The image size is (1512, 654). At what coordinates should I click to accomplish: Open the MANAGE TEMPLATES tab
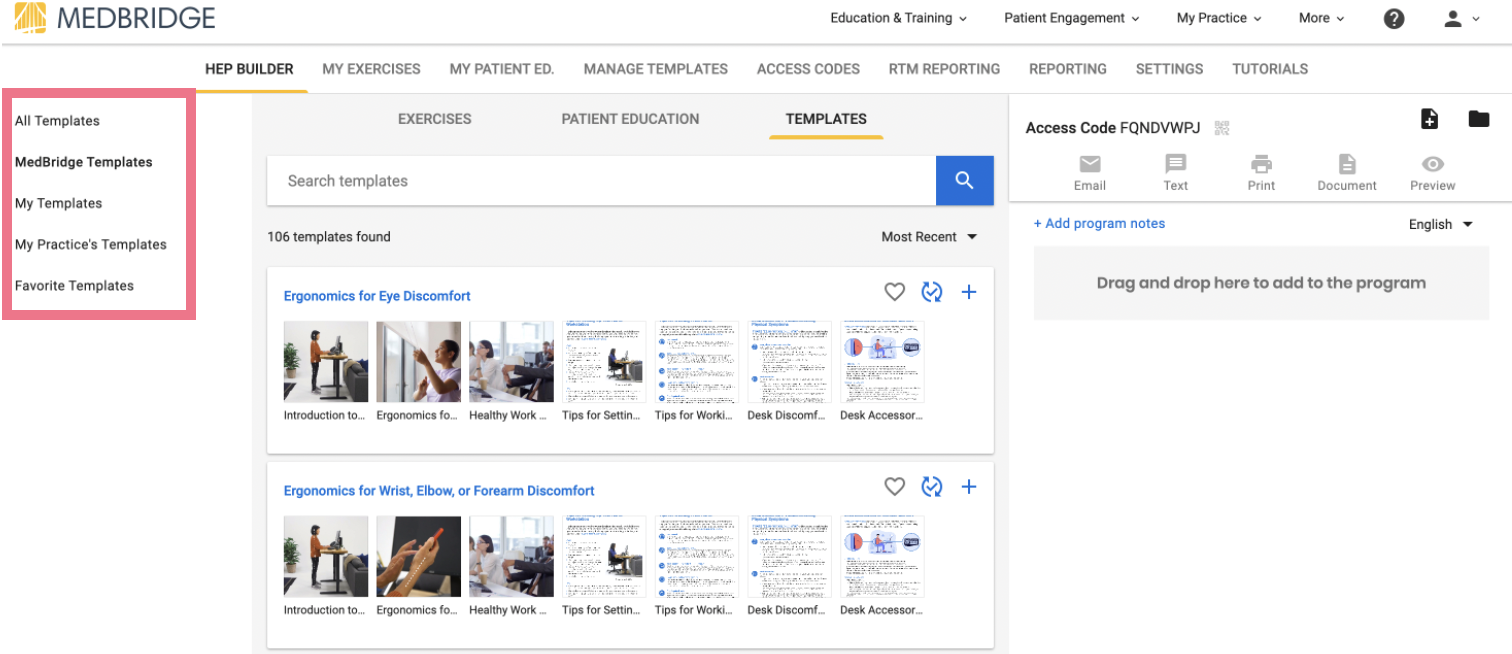click(x=656, y=69)
